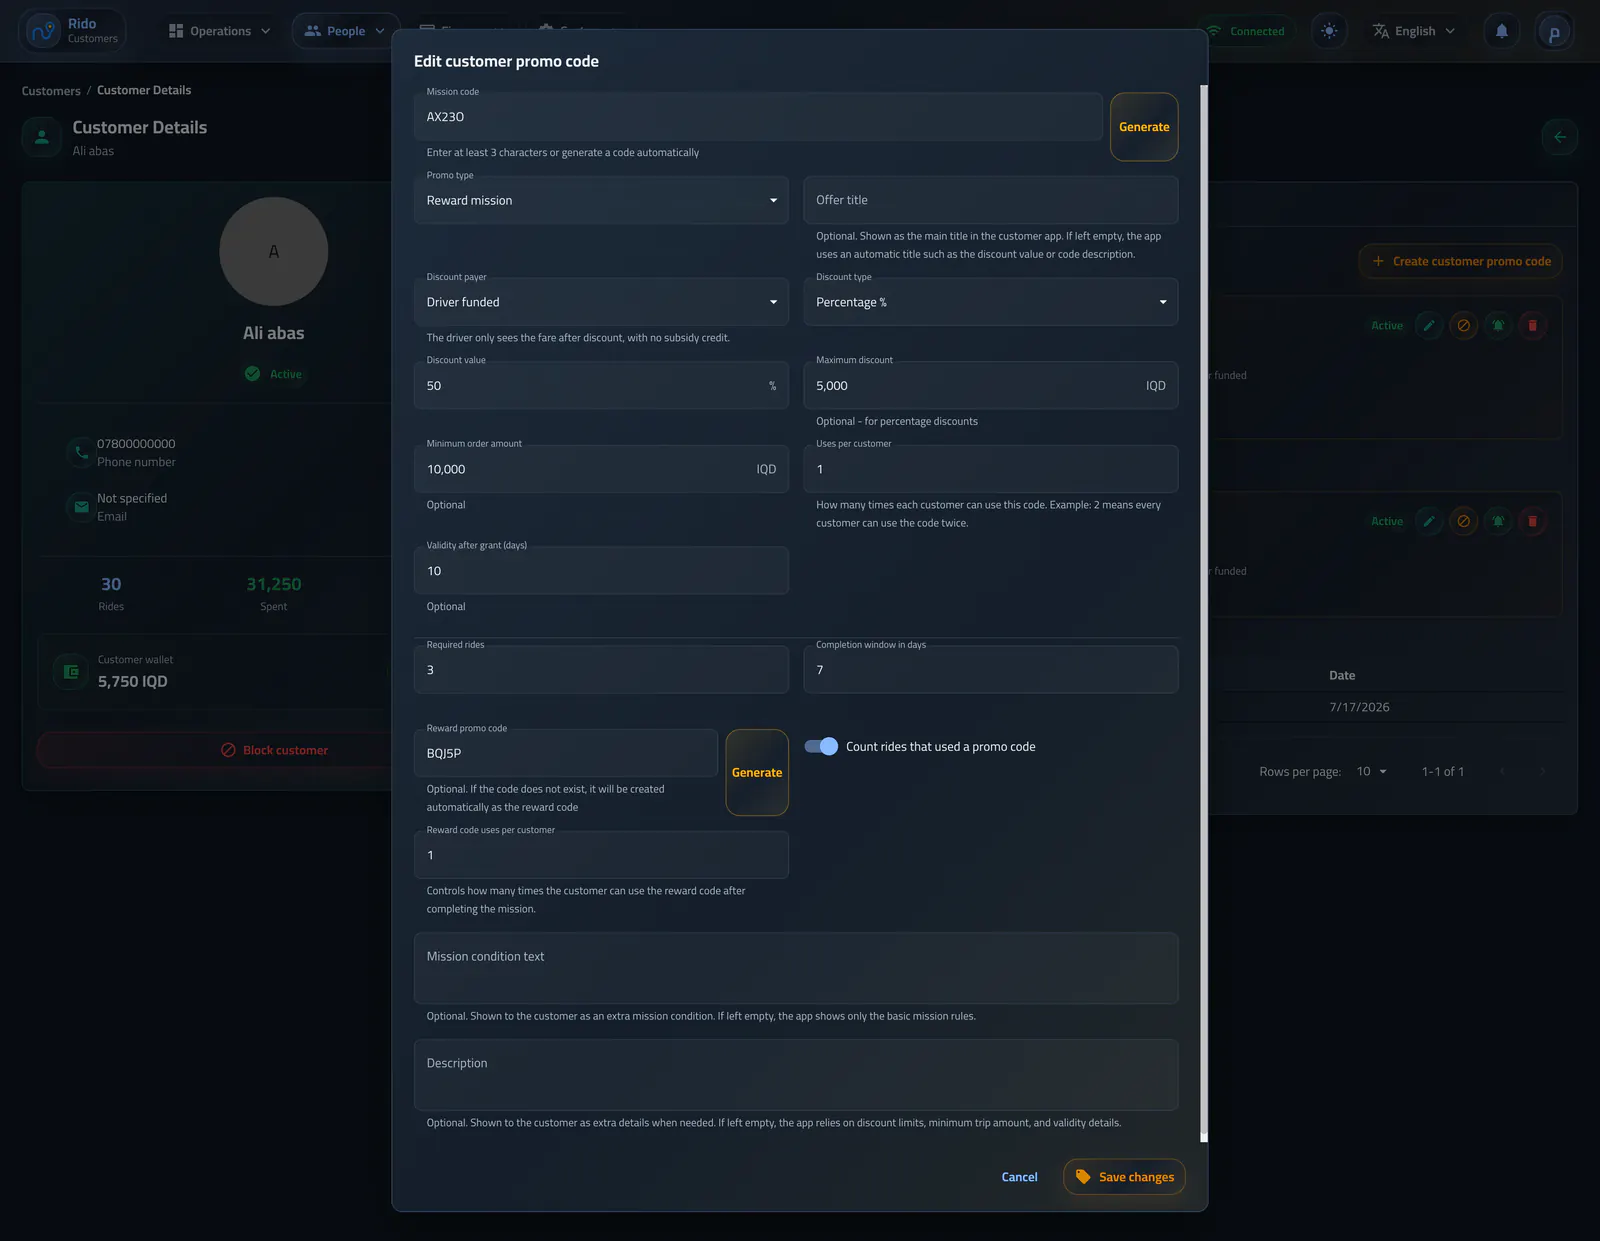The image size is (1600, 1241).
Task: Click the Ali abas avatar circle
Action: (x=273, y=251)
